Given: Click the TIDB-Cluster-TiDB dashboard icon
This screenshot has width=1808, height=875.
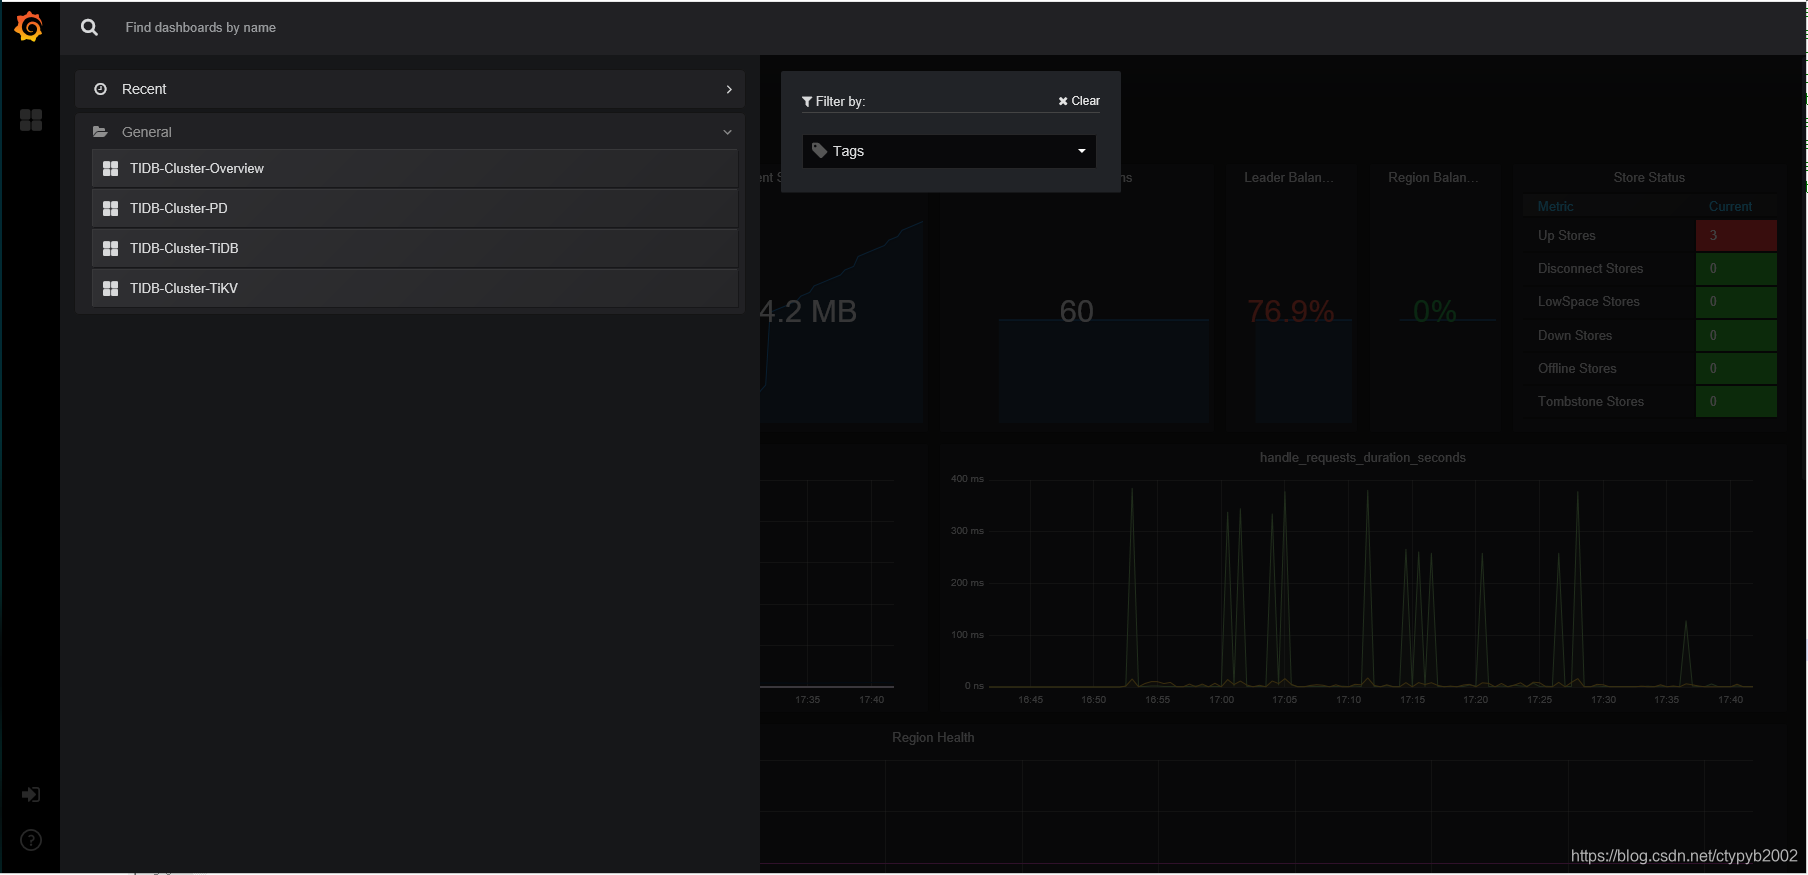Looking at the screenshot, I should click(110, 249).
